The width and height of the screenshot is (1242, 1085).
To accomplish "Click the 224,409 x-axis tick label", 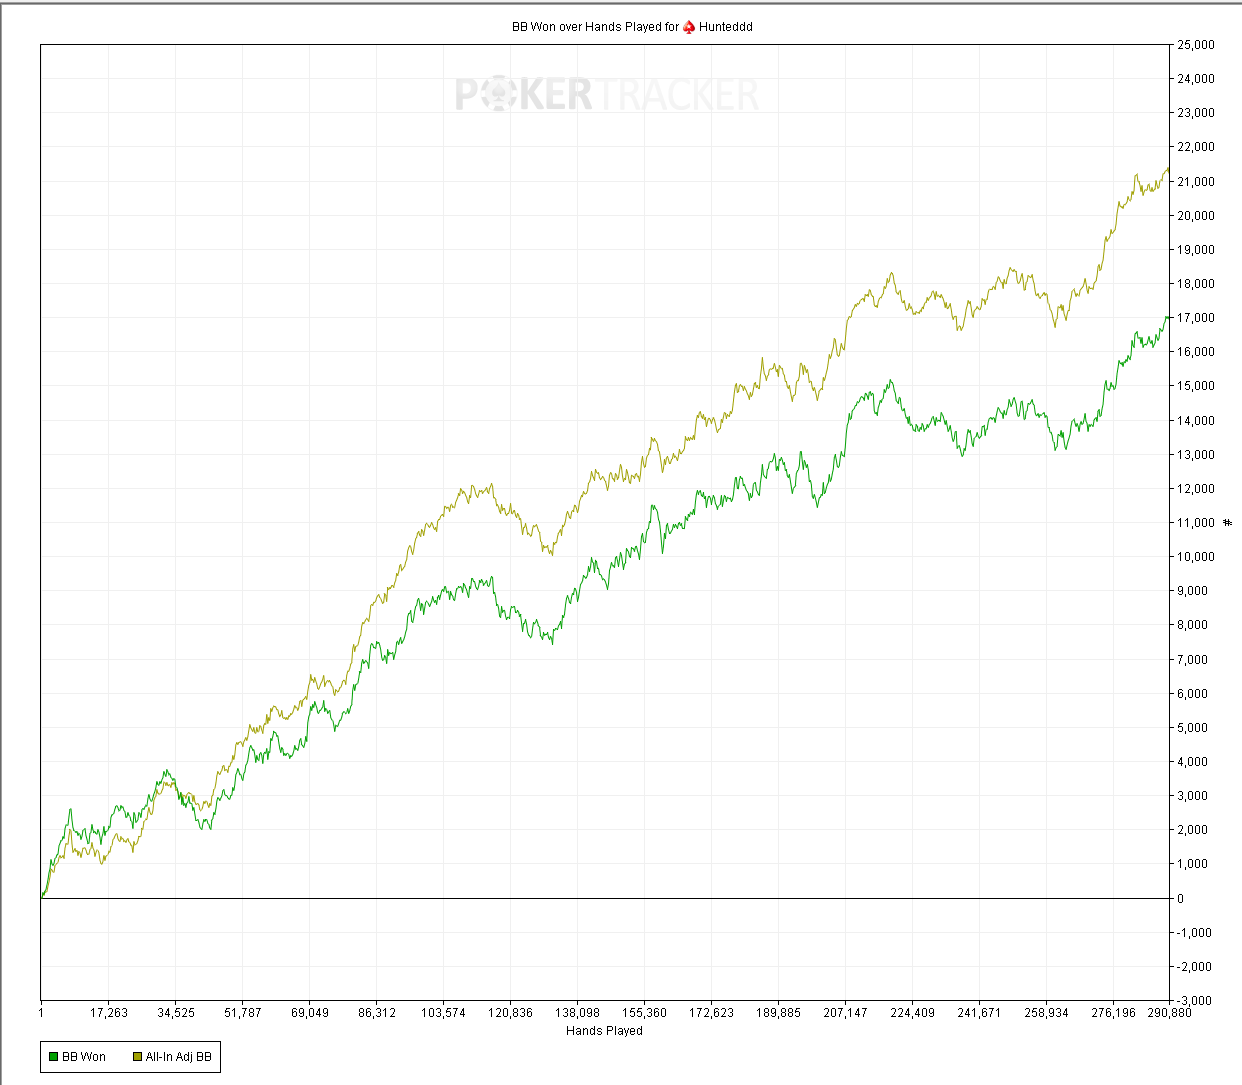I will point(912,1013).
